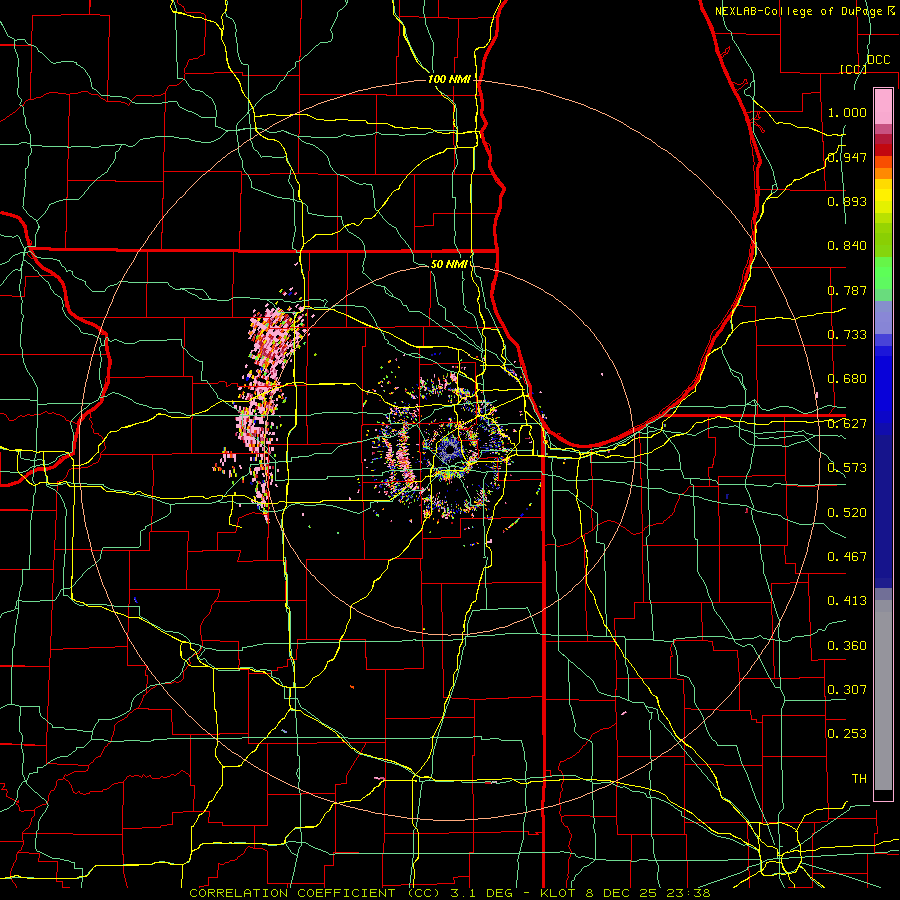
Task: Pick the pink top segment of color scale
Action: point(883,106)
